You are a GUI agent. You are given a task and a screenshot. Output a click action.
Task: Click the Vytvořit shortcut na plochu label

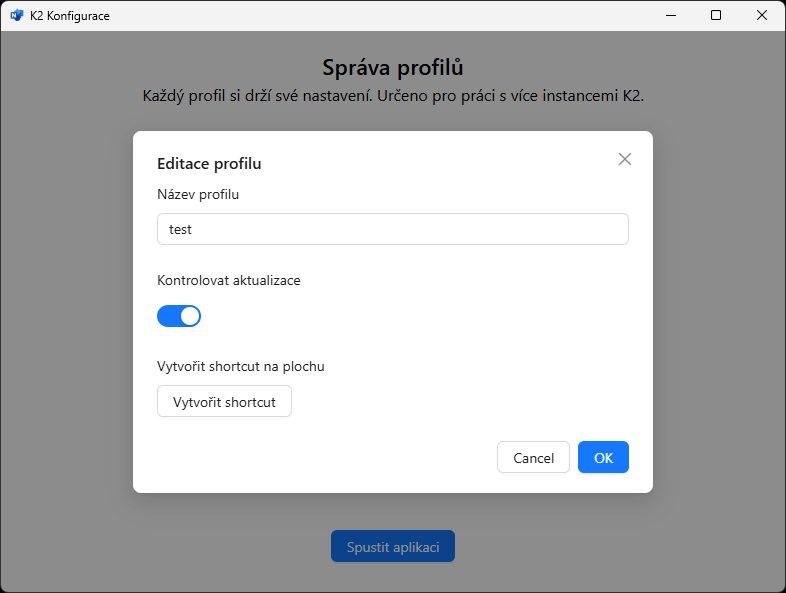pos(241,366)
